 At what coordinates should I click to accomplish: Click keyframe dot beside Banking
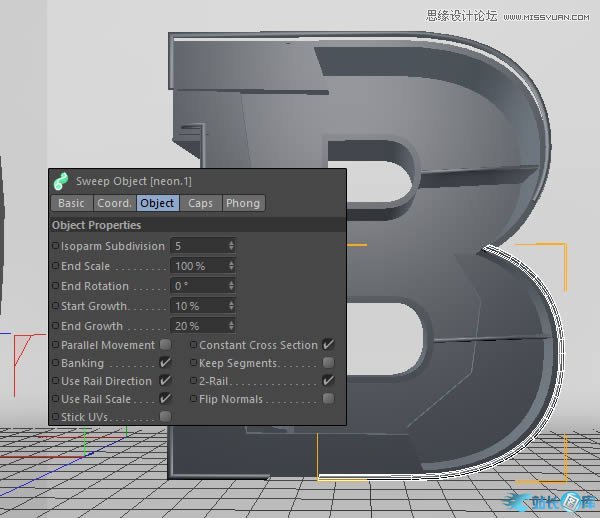[55, 363]
